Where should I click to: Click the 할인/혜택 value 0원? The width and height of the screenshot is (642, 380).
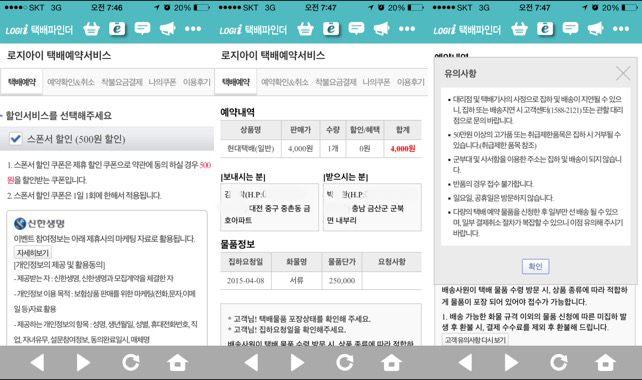pyautogui.click(x=365, y=149)
